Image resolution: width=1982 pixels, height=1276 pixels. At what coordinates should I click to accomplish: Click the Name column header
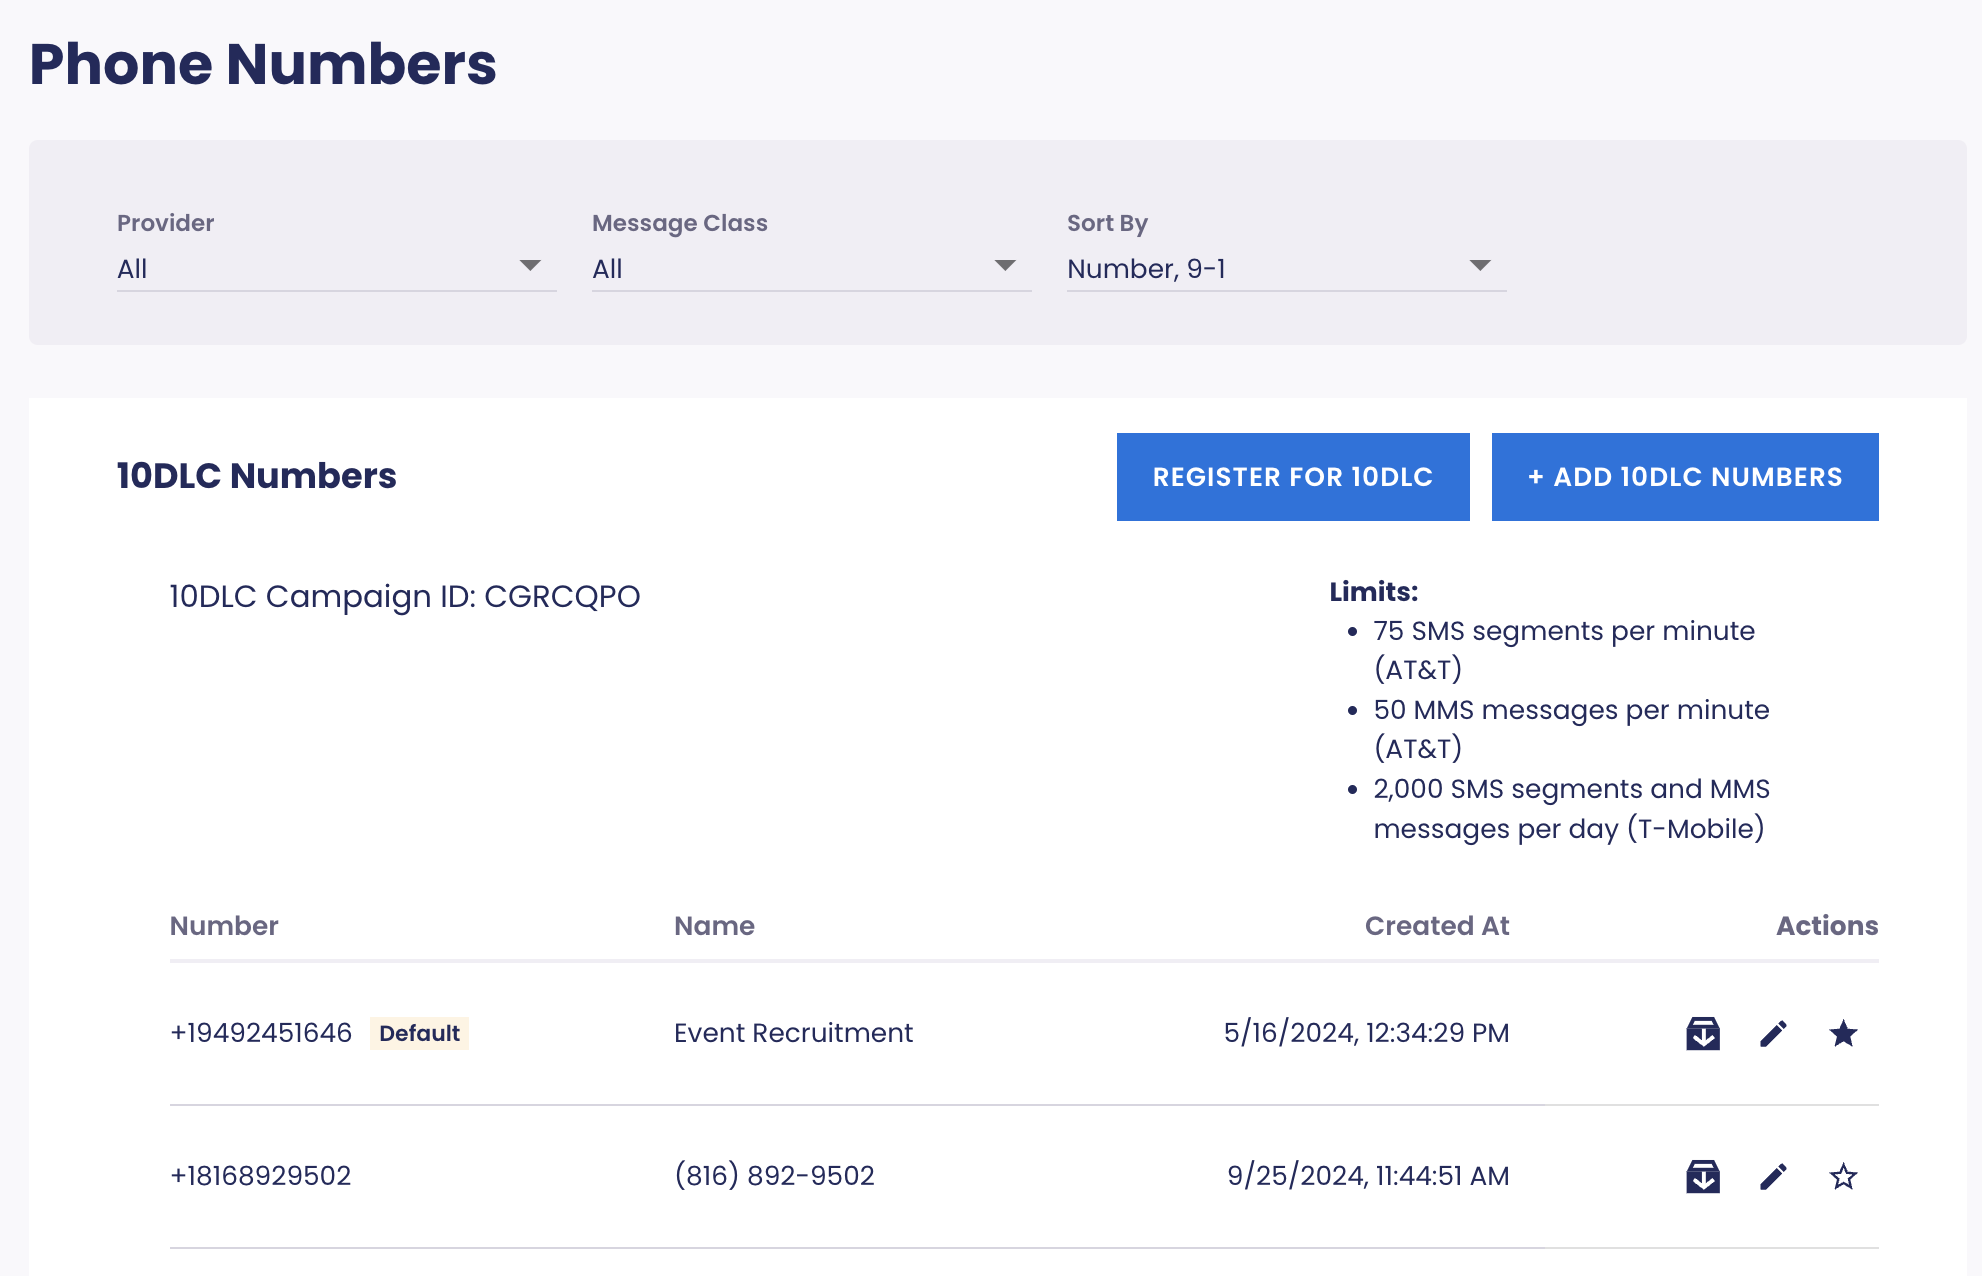coord(714,926)
